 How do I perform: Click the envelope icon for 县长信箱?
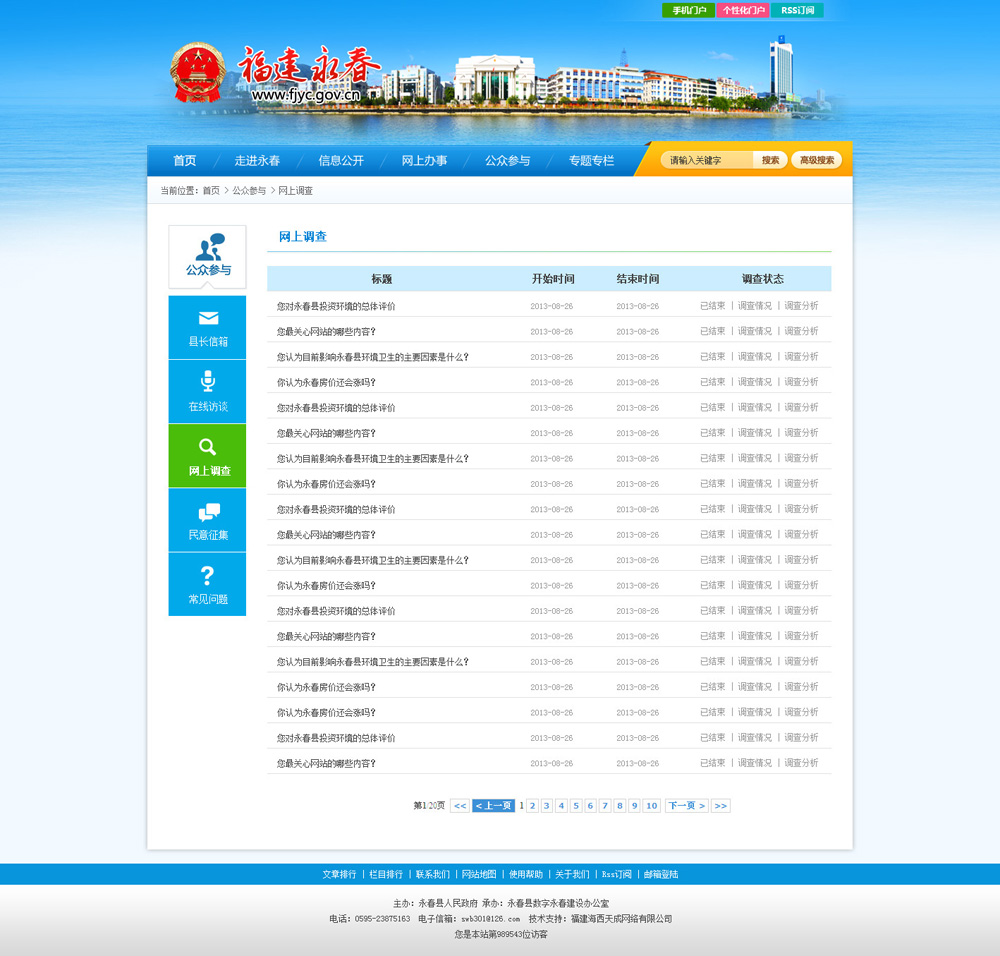(208, 318)
